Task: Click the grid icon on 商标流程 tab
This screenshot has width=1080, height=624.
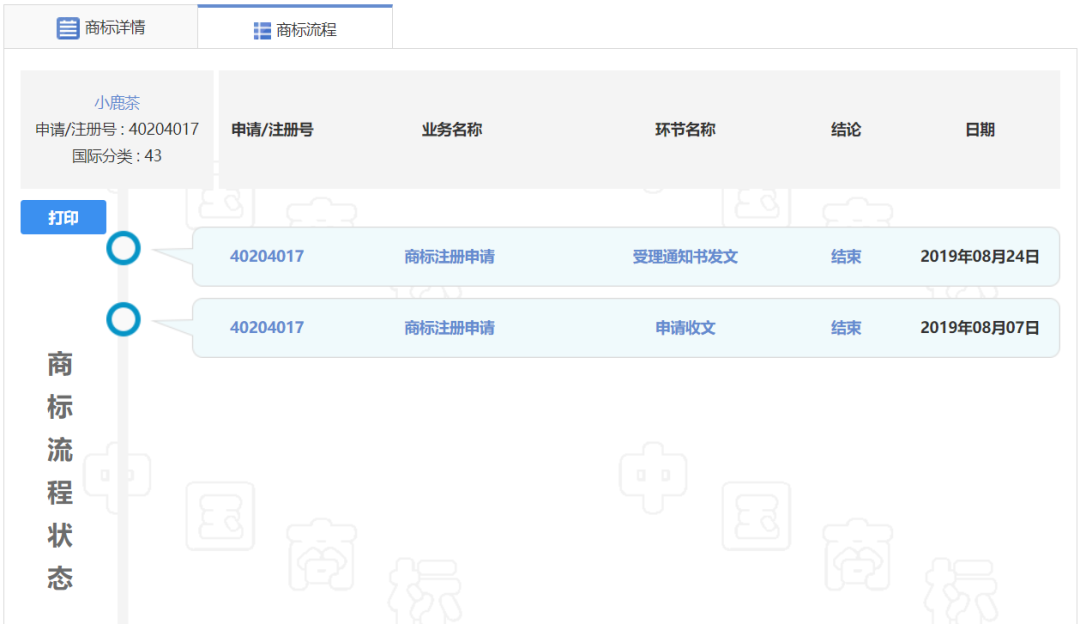Action: coord(262,30)
